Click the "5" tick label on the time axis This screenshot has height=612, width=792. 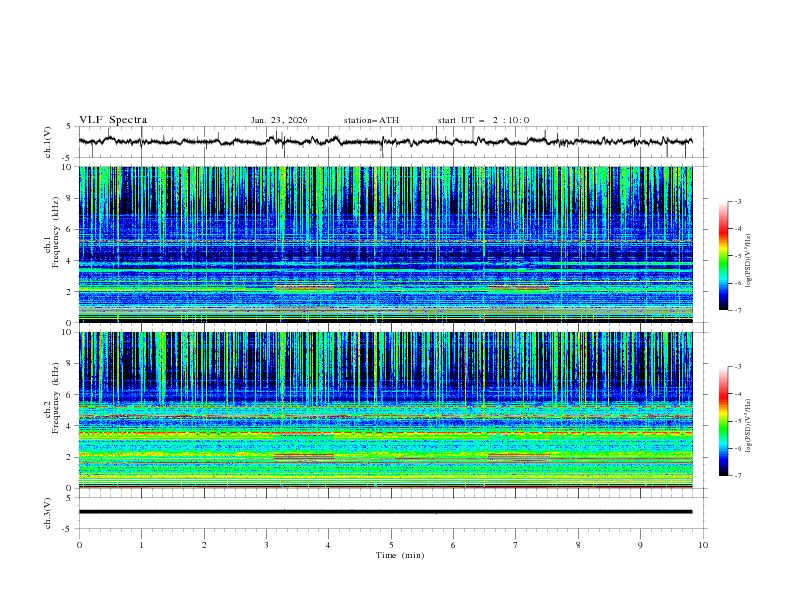tap(391, 545)
